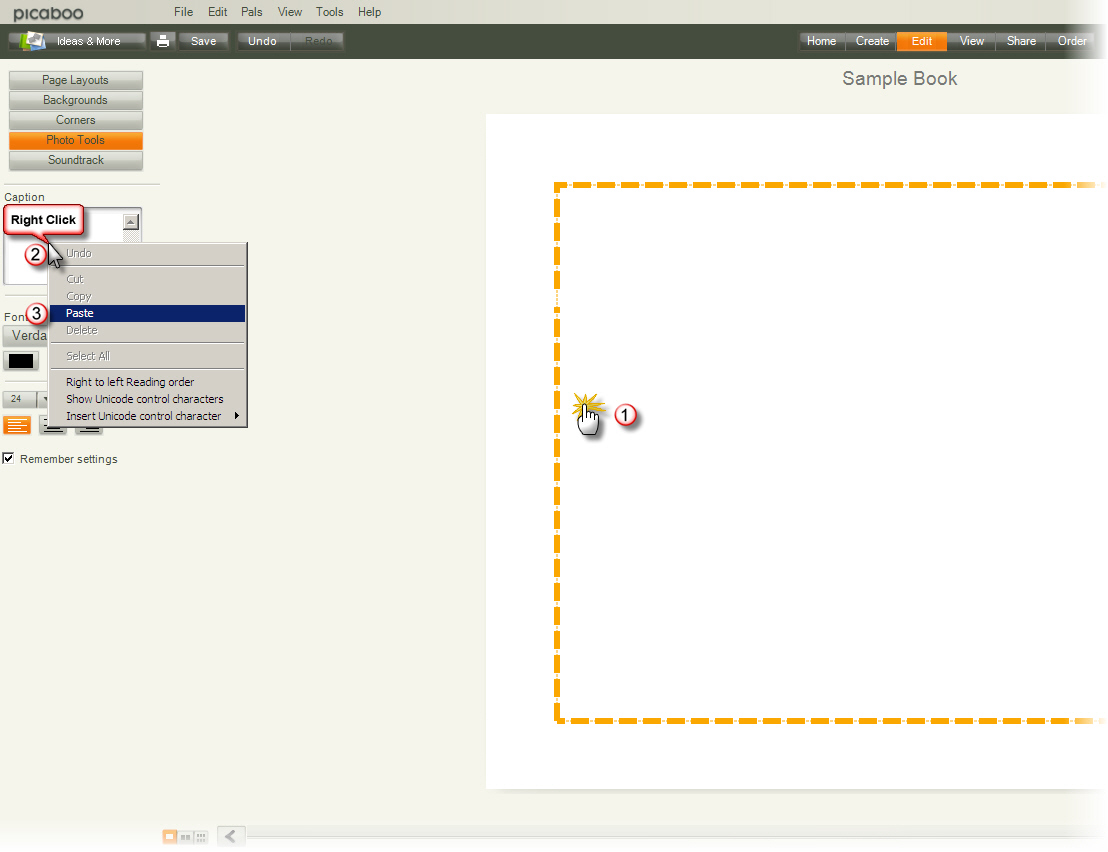
Task: Switch to single page view icon
Action: tap(170, 836)
